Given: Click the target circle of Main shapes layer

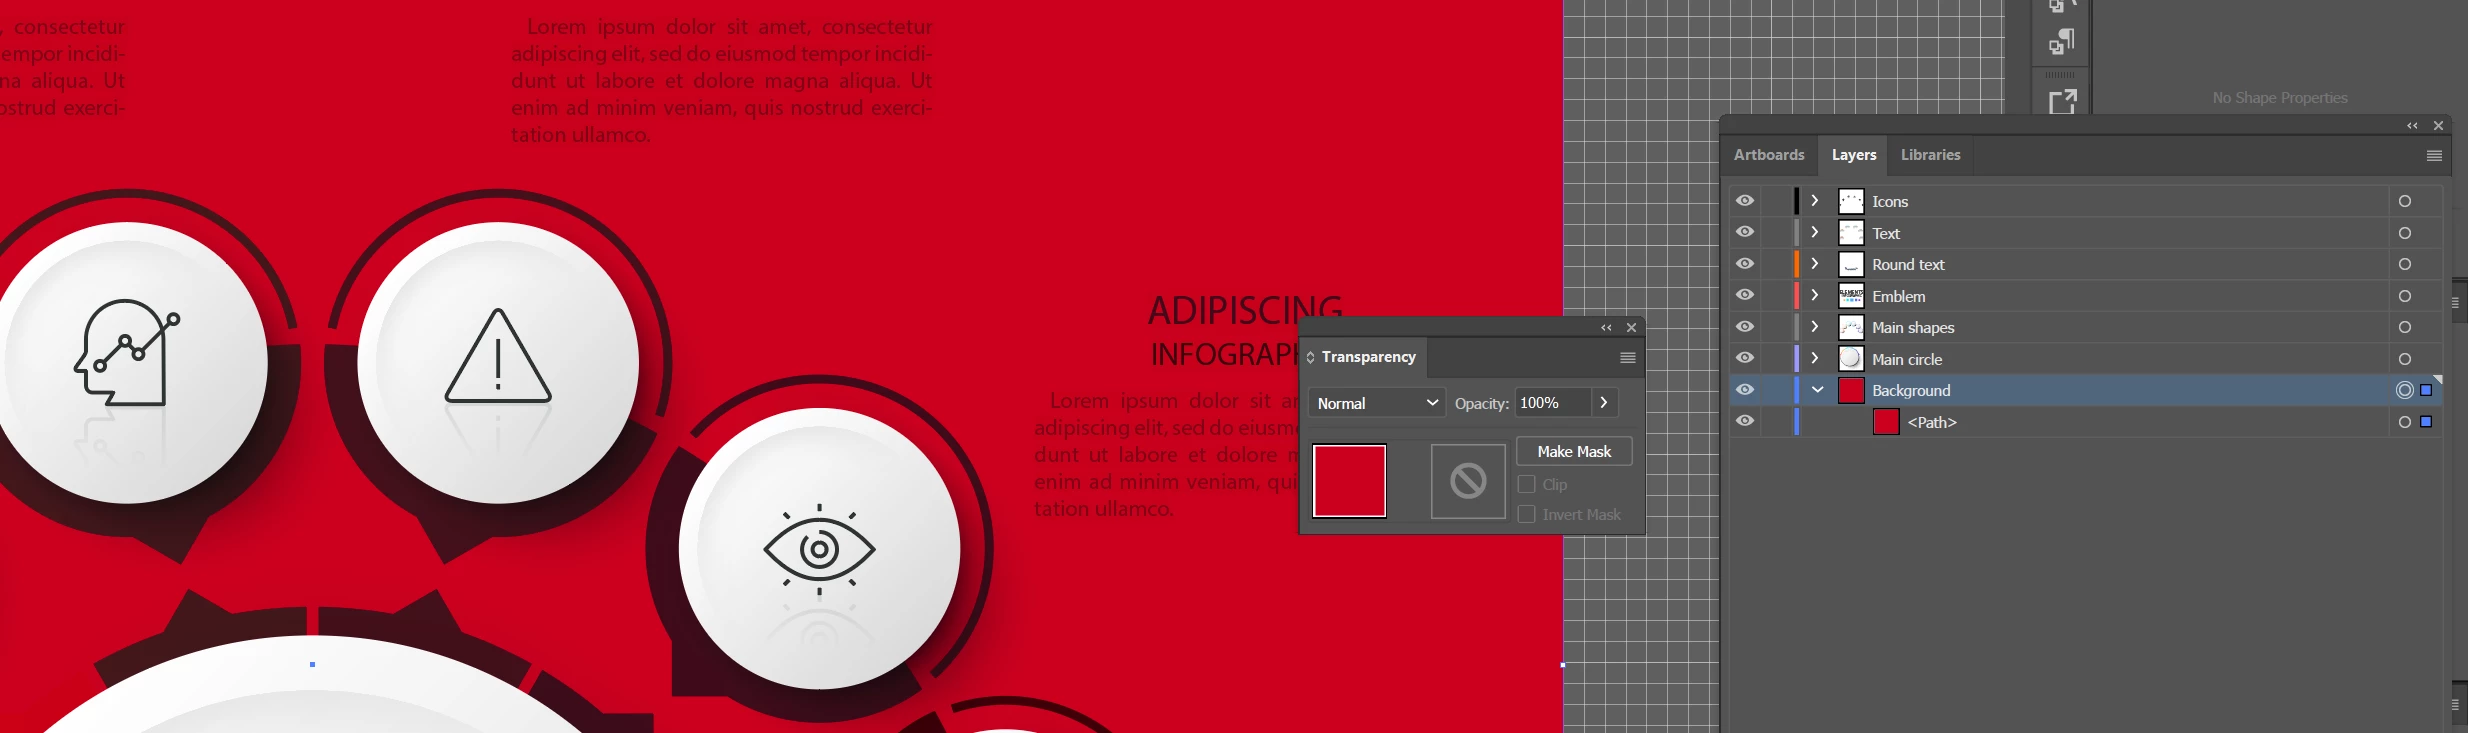Looking at the screenshot, I should pos(2404,327).
